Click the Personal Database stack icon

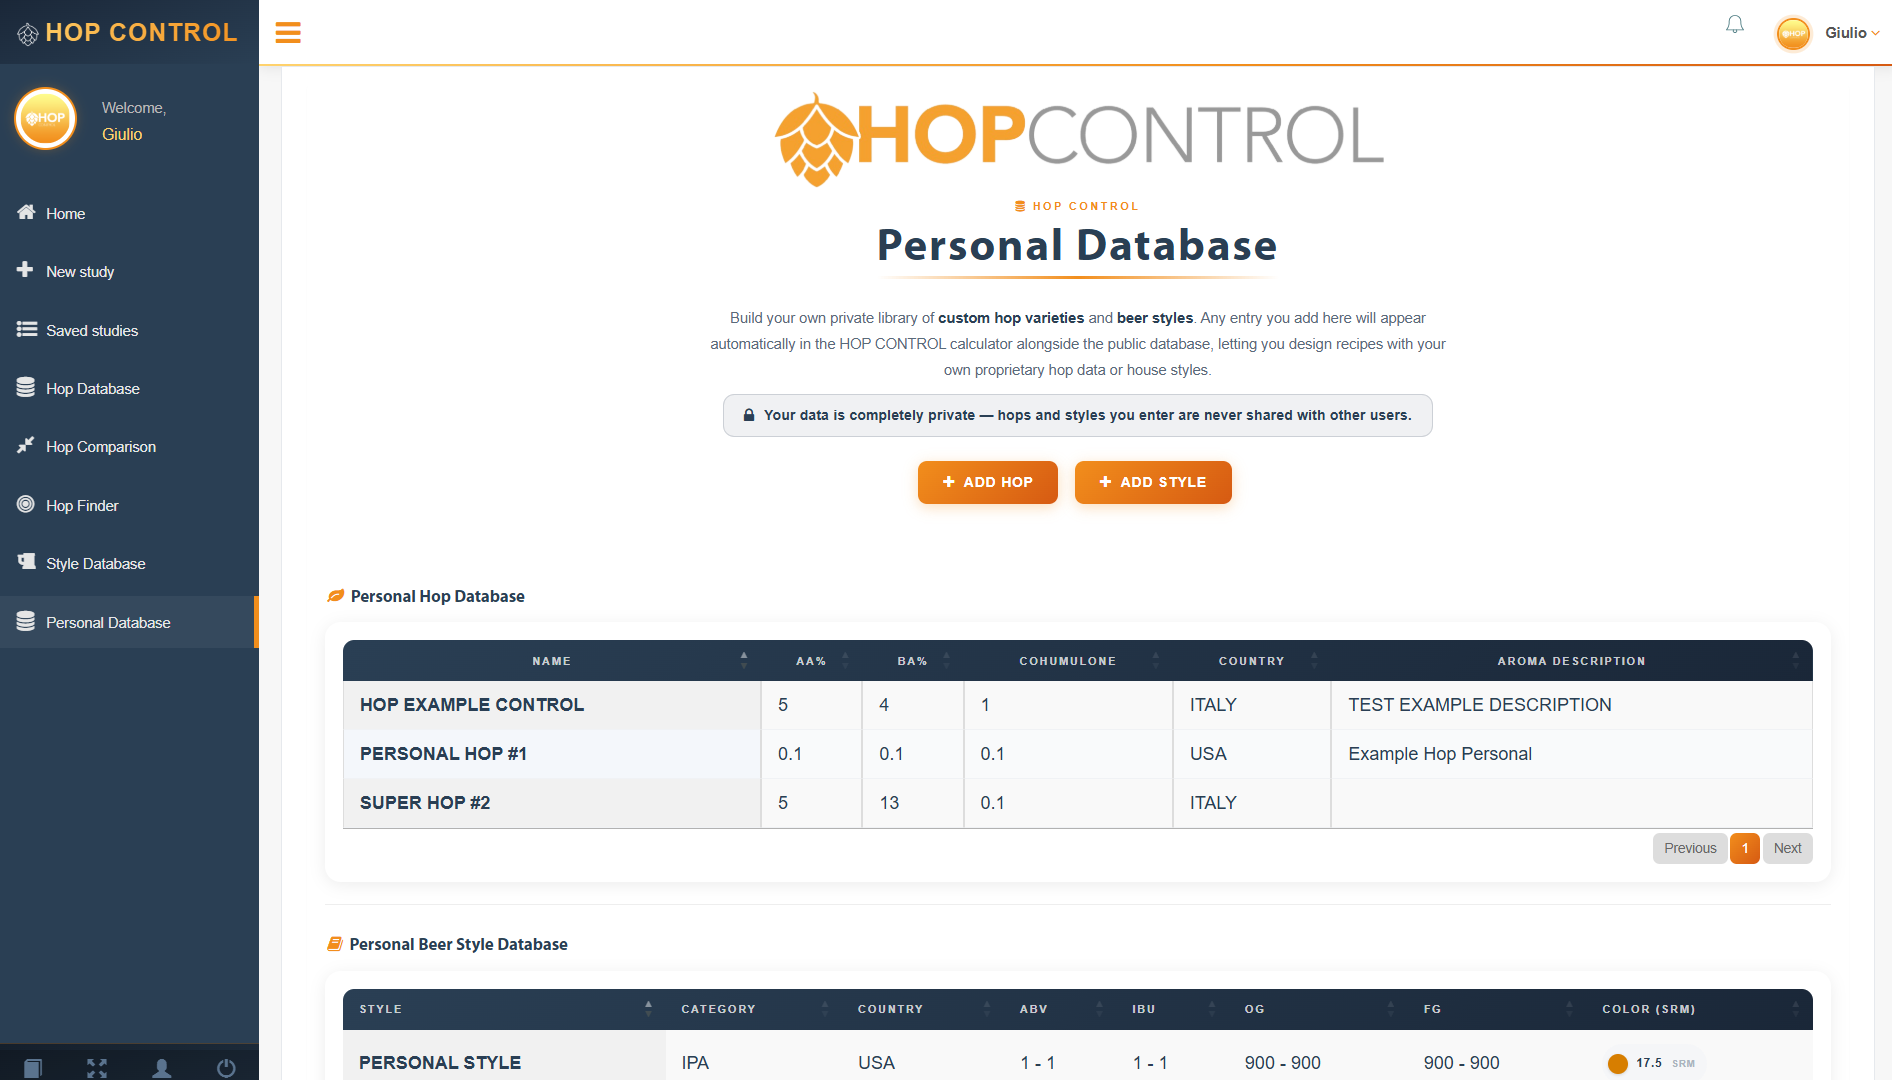26,621
